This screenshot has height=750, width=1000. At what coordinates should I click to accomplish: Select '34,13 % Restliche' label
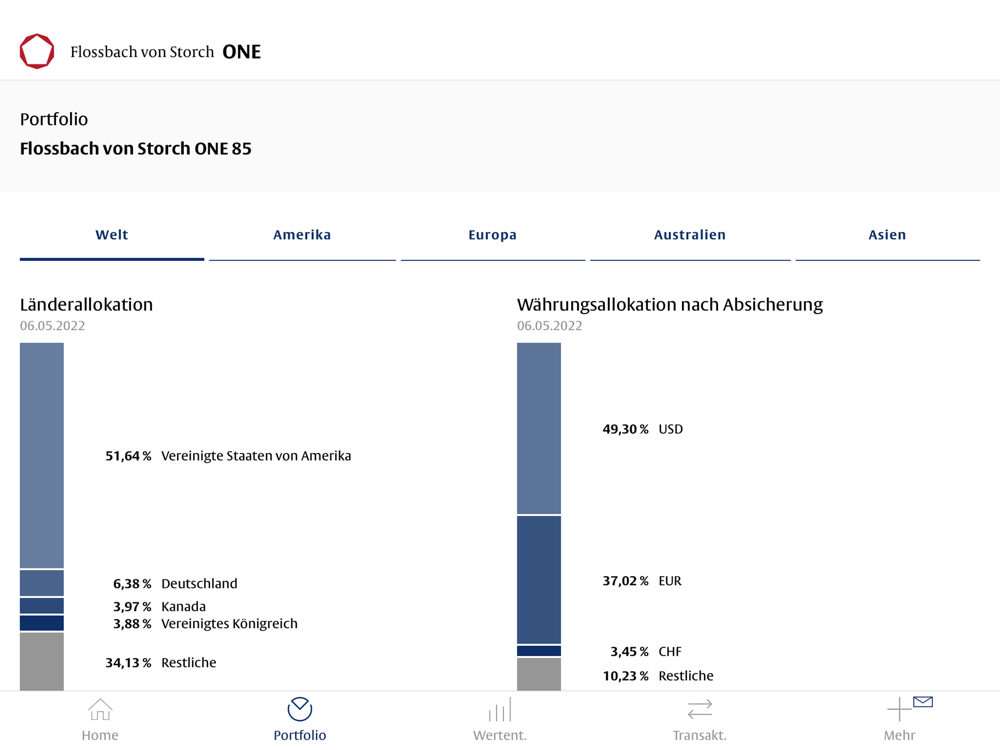(x=161, y=663)
